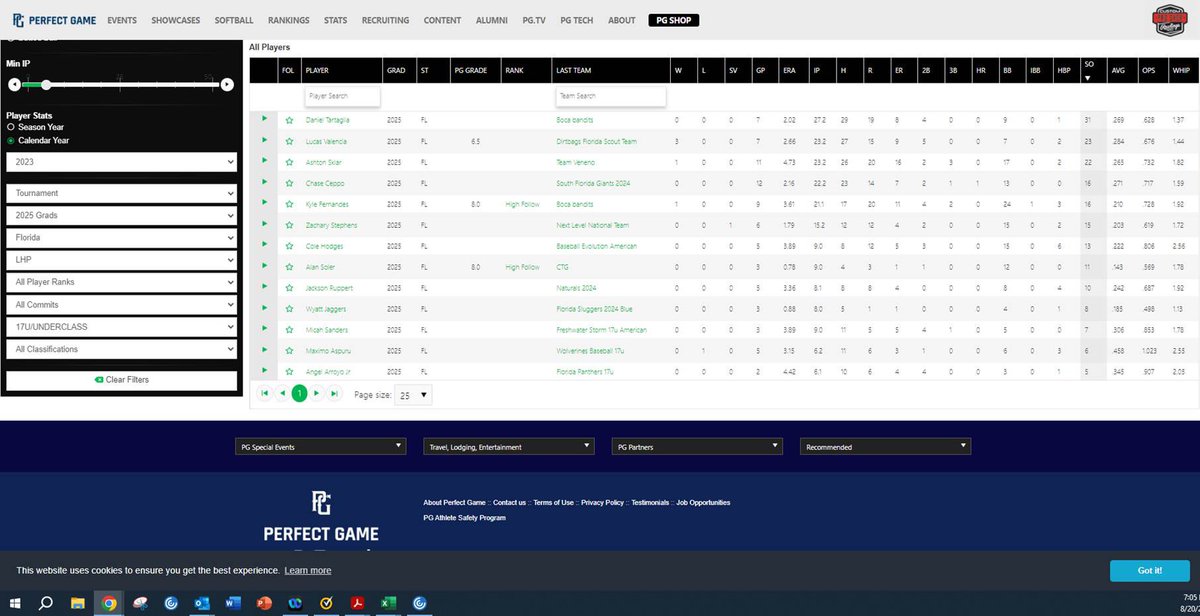
Task: Click the Clear Filters button
Action: [x=121, y=380]
